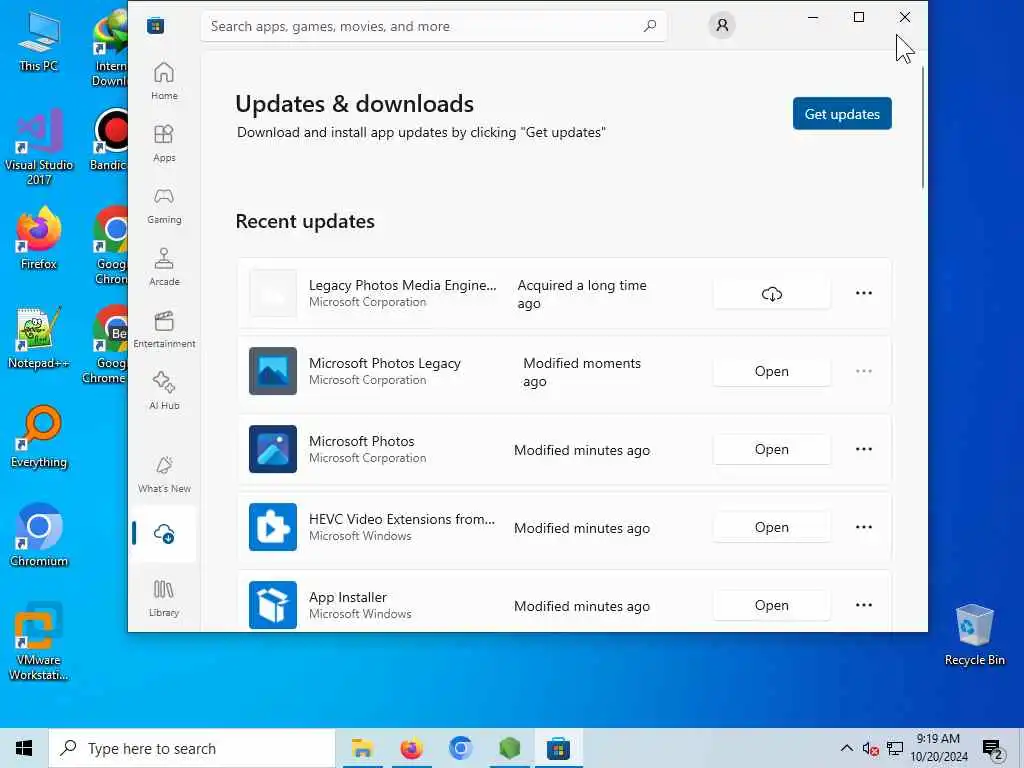This screenshot has height=768, width=1024.
Task: Click the App Installer title text
Action: pos(347,597)
